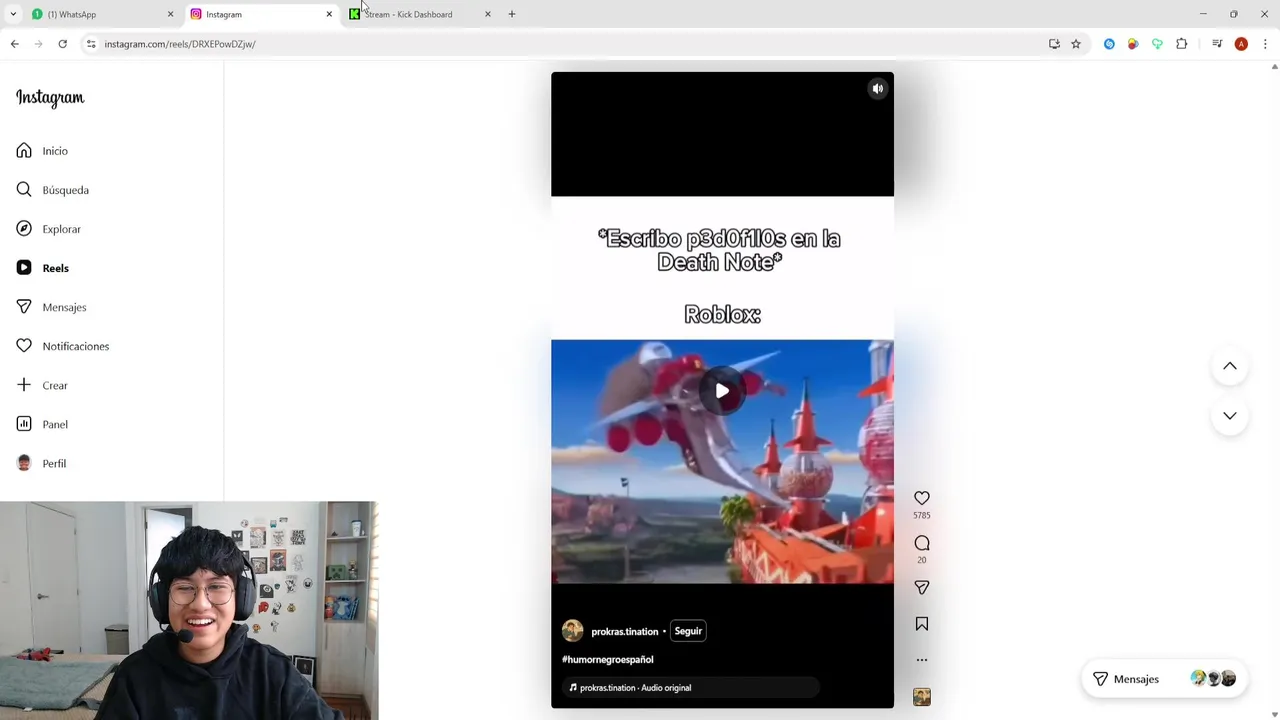The height and width of the screenshot is (720, 1280).
Task: Open the Mensajes sidebar icon
Action: click(24, 307)
